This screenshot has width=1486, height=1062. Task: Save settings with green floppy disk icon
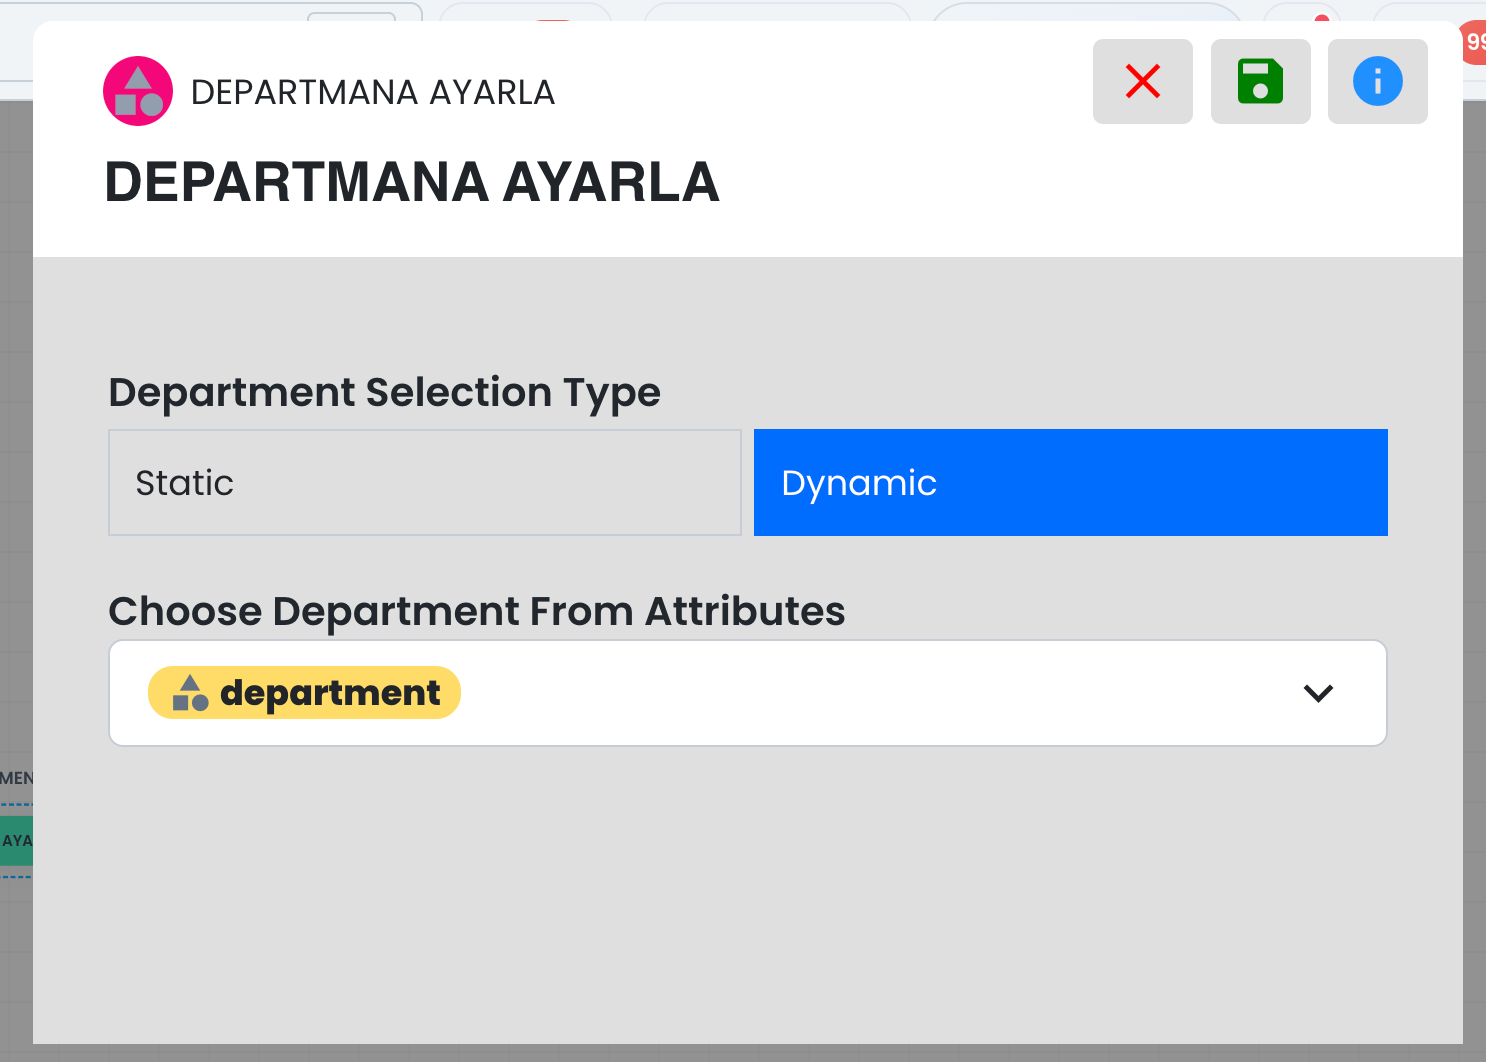pyautogui.click(x=1260, y=81)
